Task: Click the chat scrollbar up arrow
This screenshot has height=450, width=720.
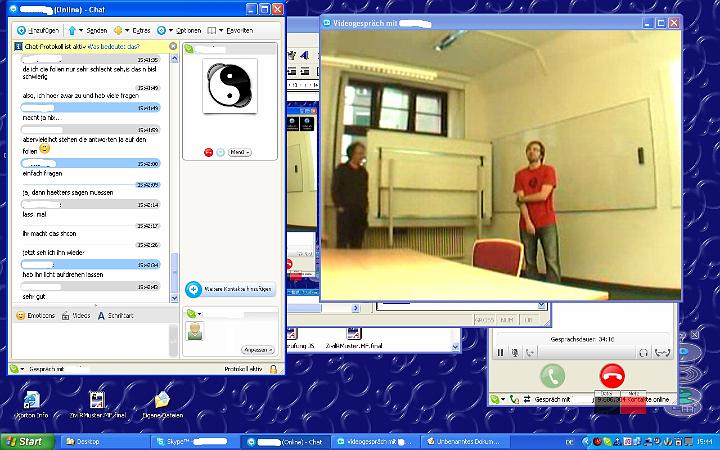Action: [x=174, y=58]
